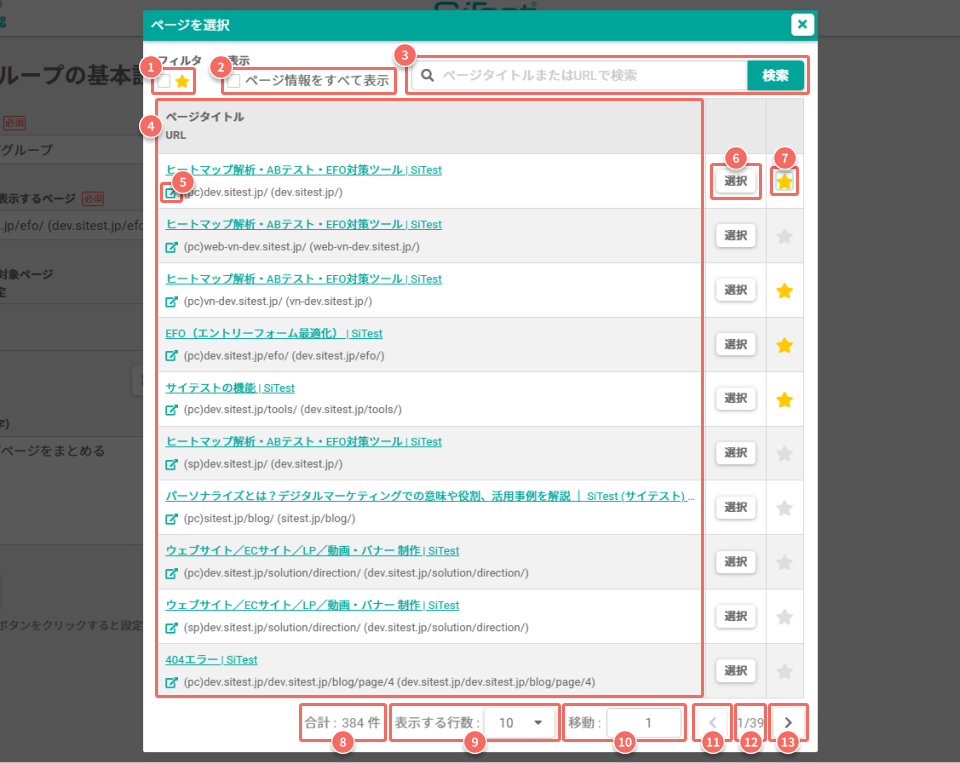Click the 移動 page number input
The height and width of the screenshot is (763, 960).
tap(644, 723)
